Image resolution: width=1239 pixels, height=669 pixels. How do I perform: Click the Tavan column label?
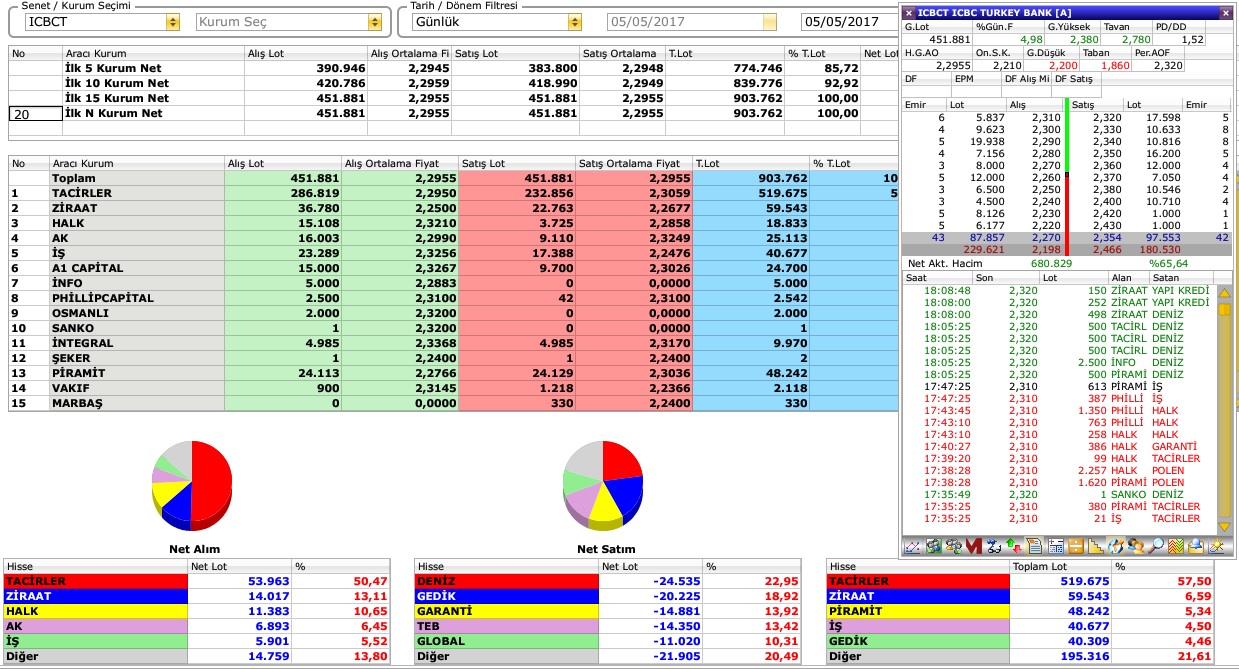tap(1116, 27)
